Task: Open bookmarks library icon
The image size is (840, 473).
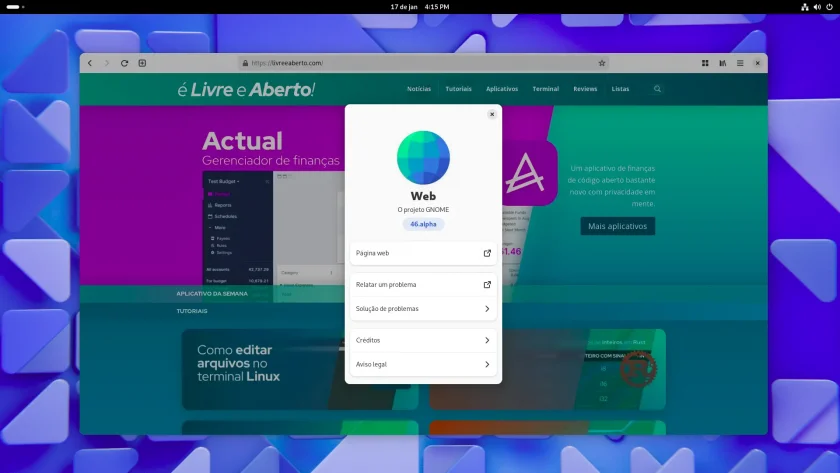Action: [723, 63]
